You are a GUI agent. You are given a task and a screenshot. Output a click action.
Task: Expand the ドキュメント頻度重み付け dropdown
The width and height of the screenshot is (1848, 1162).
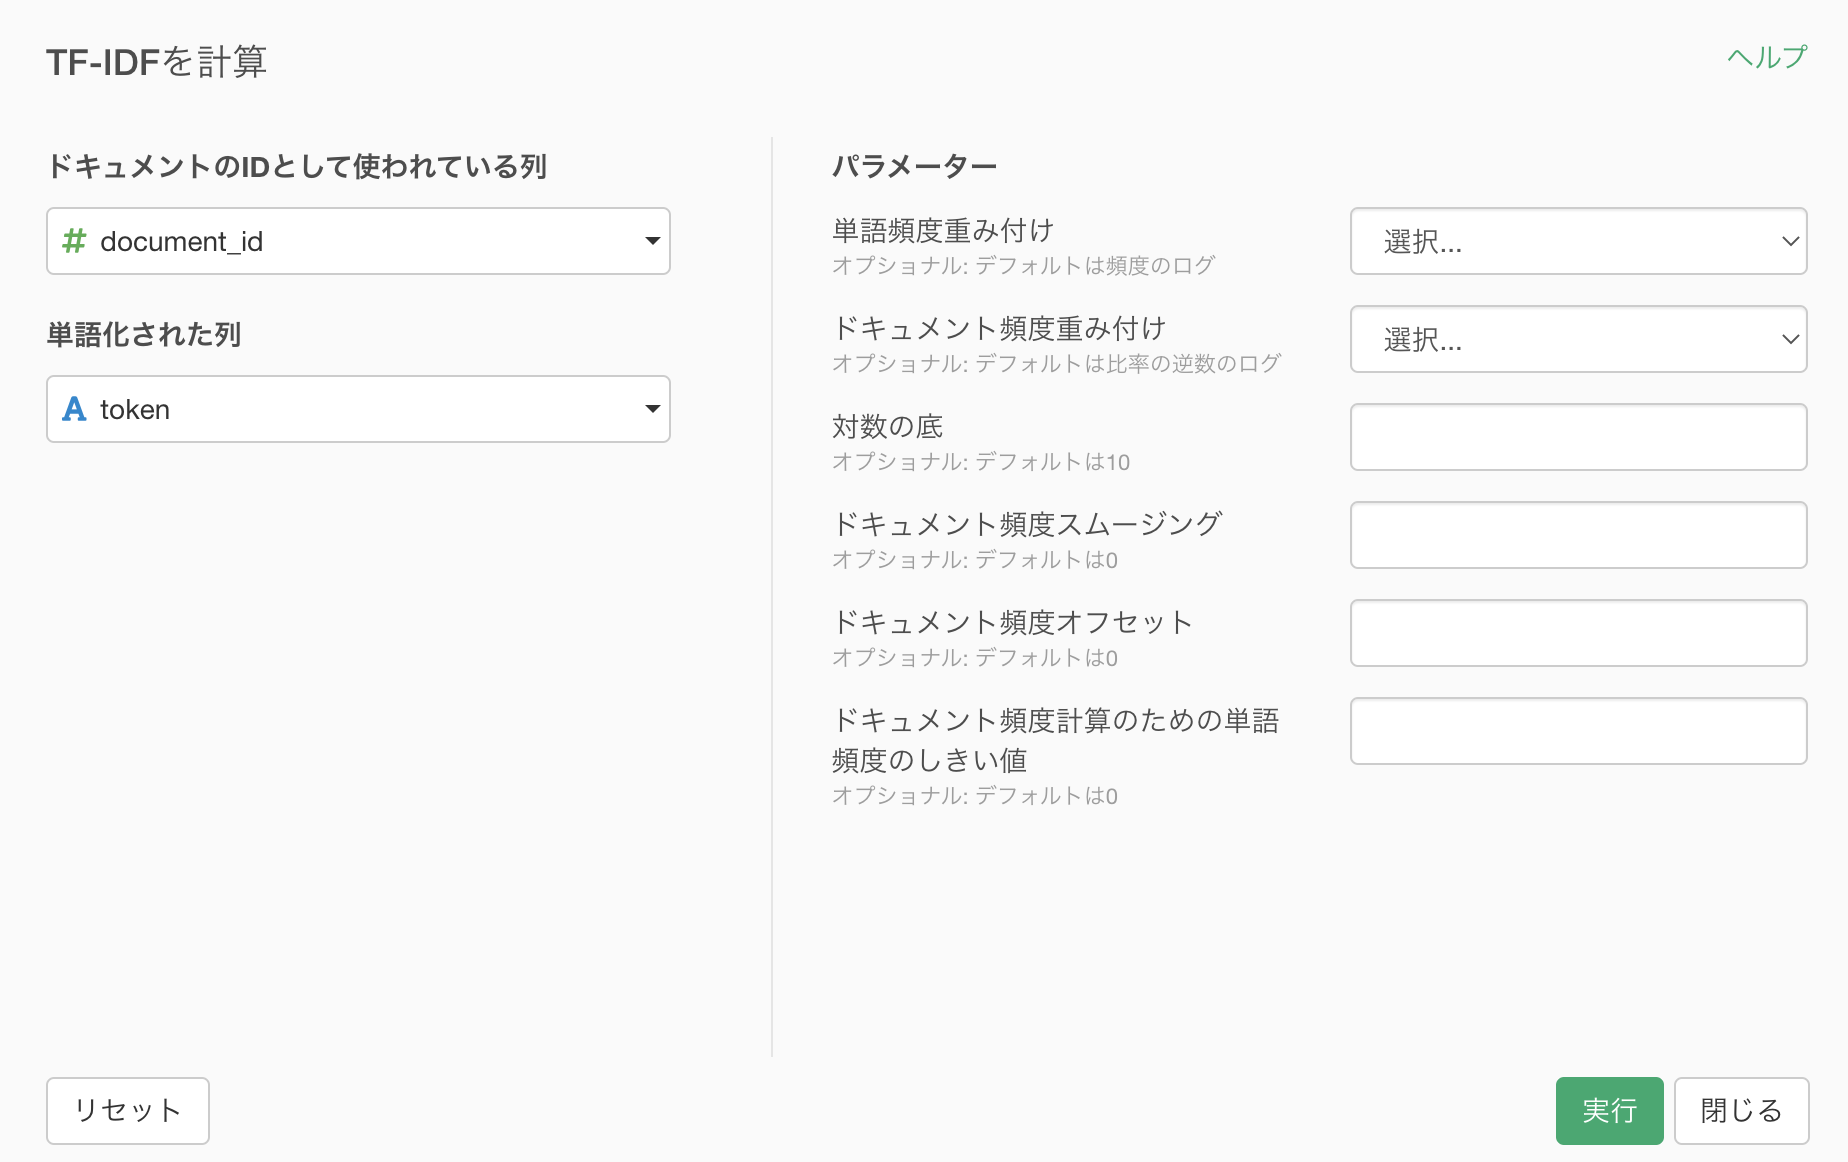(1578, 339)
